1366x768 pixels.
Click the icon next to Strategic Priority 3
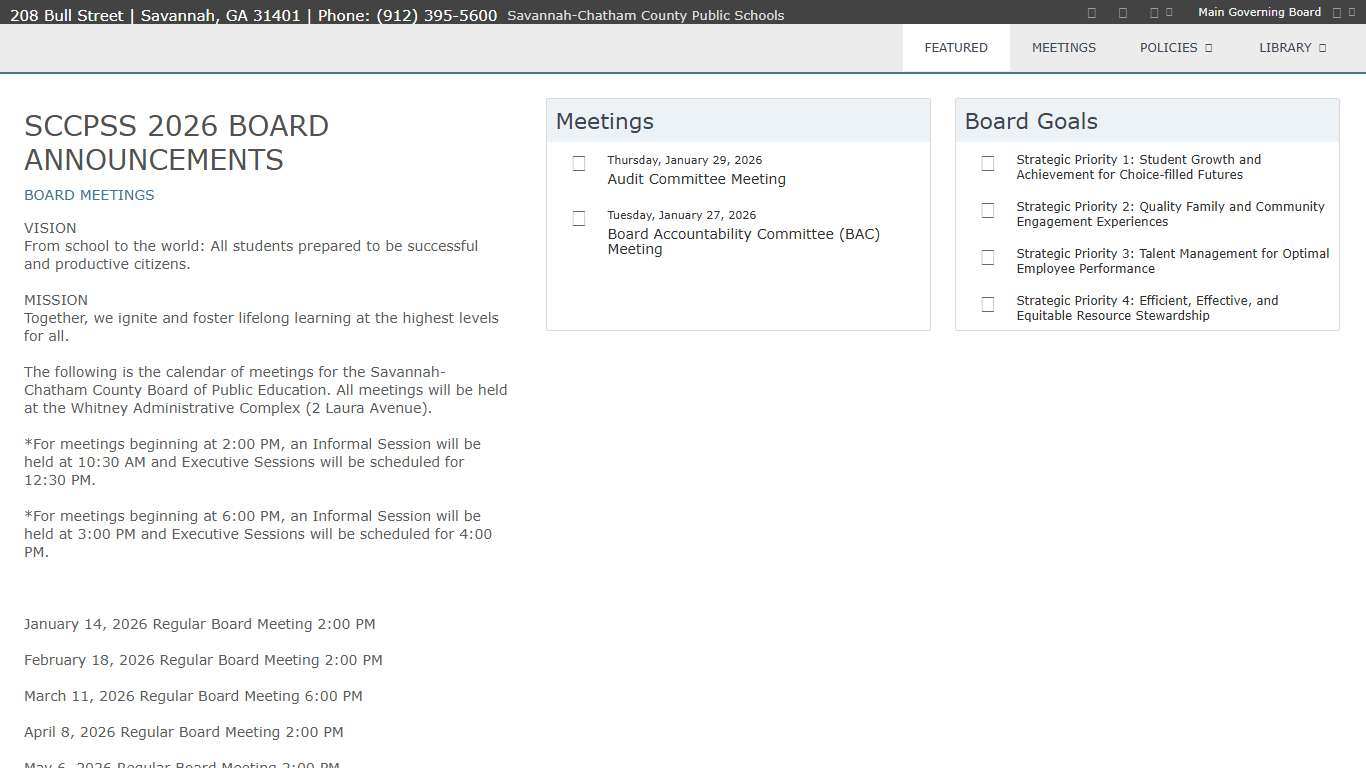coord(988,257)
